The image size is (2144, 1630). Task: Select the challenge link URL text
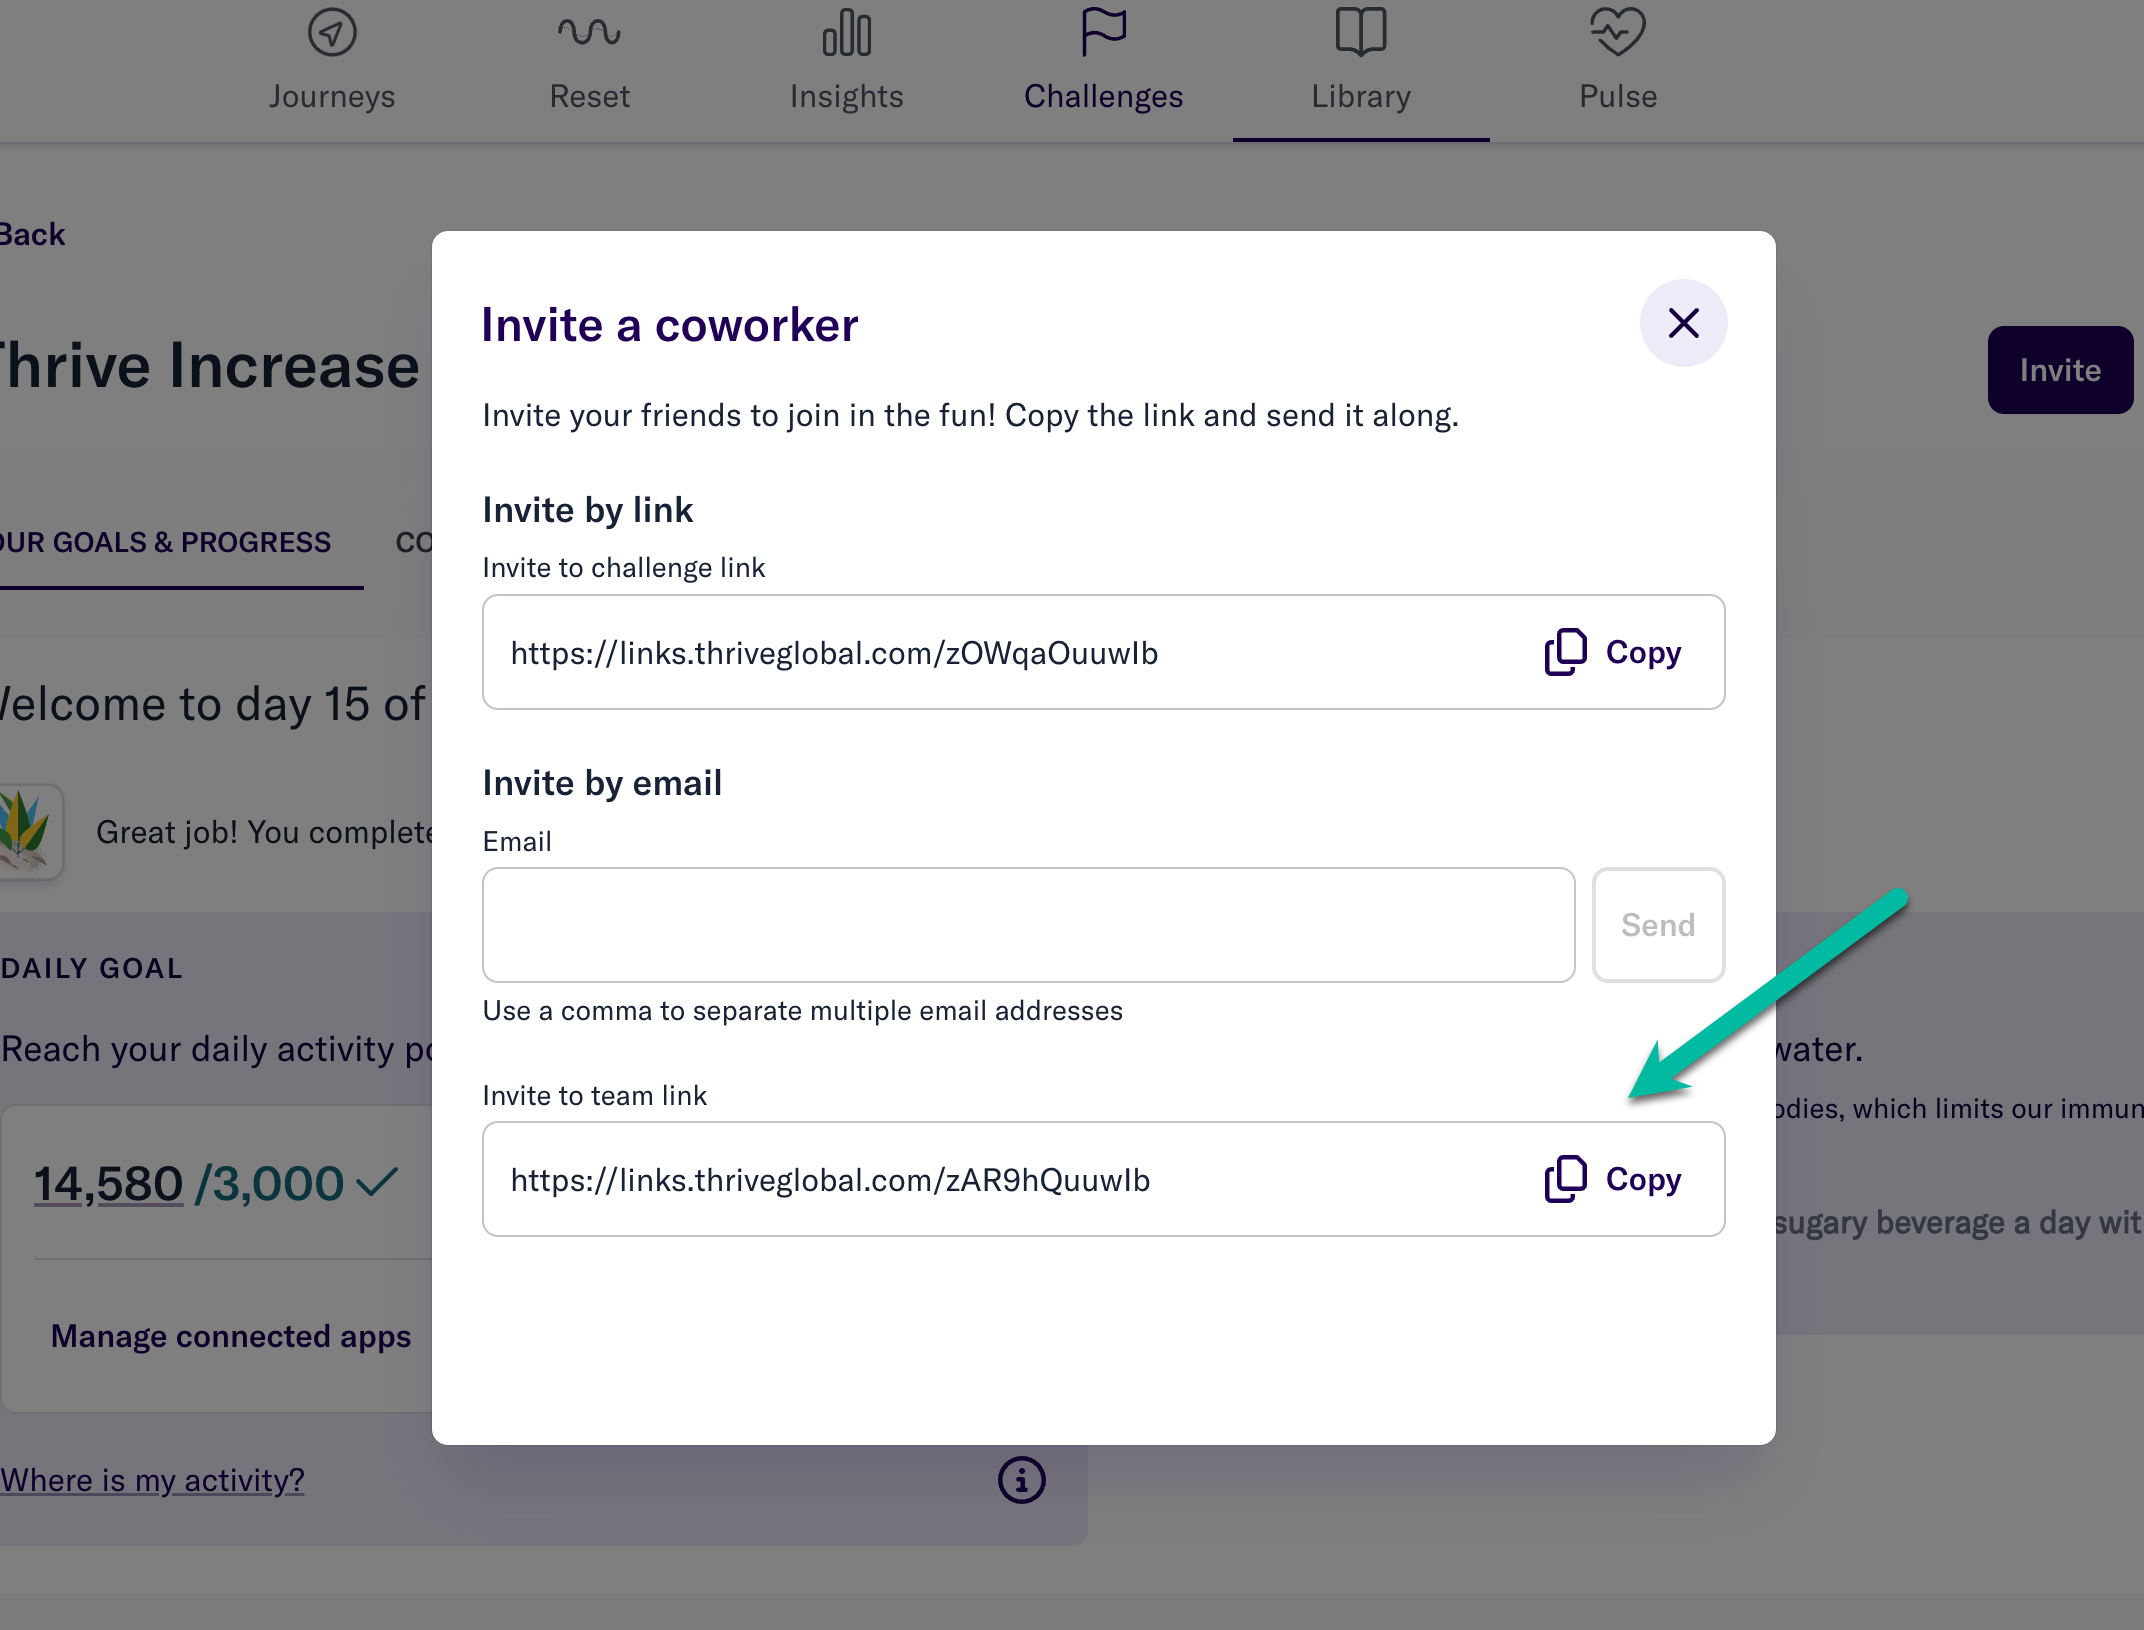coord(834,653)
